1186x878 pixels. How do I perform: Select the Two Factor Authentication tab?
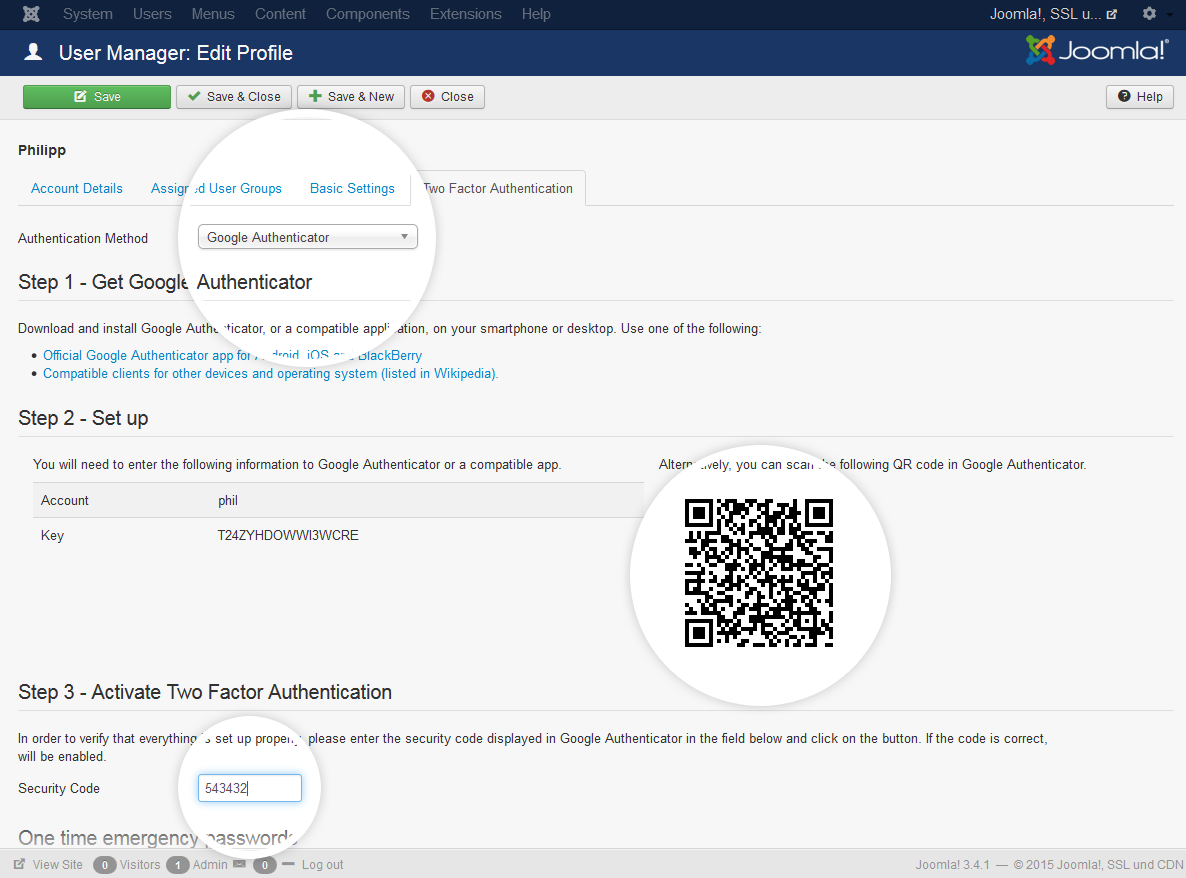point(498,188)
